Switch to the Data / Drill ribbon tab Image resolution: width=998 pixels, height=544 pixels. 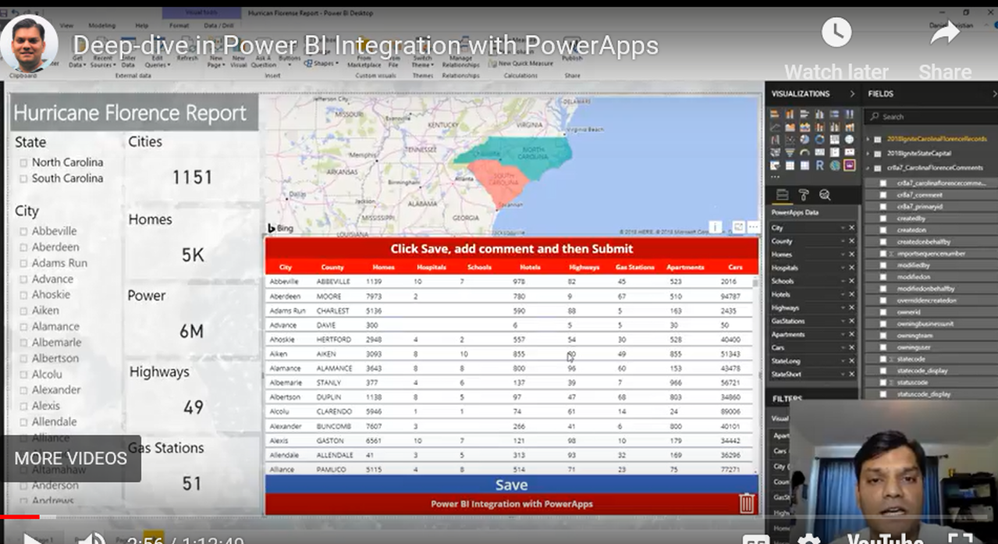(x=218, y=25)
